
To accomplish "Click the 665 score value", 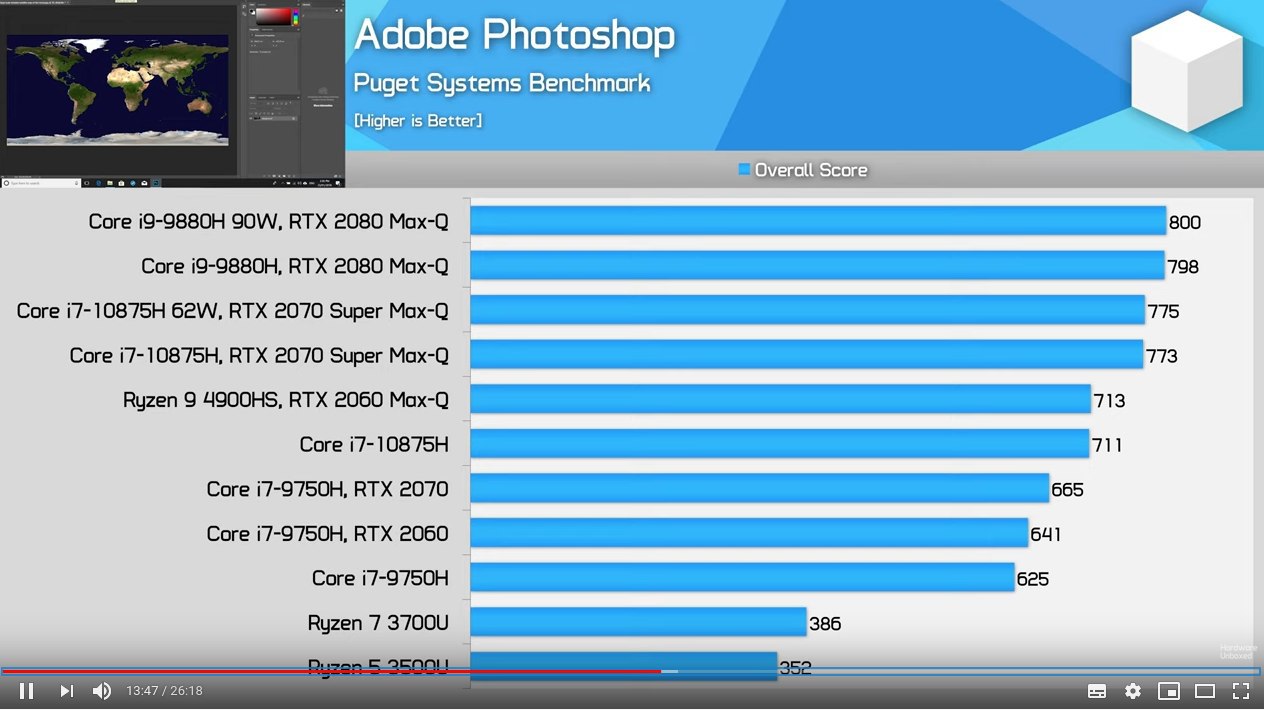I will [1068, 490].
